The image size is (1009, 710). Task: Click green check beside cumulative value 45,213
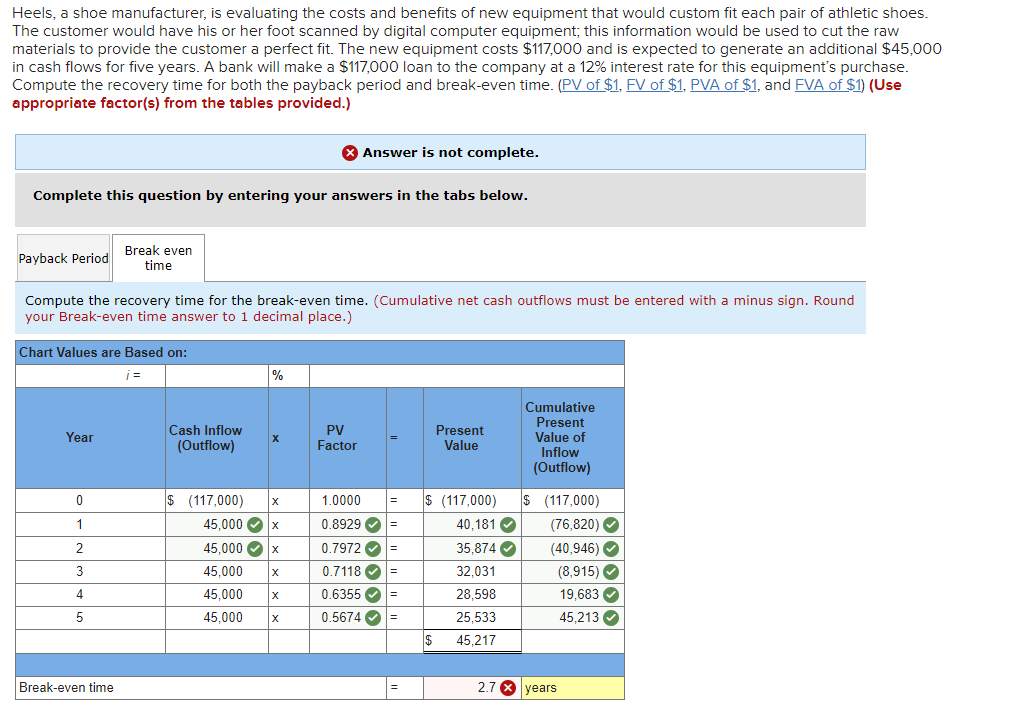[x=611, y=618]
